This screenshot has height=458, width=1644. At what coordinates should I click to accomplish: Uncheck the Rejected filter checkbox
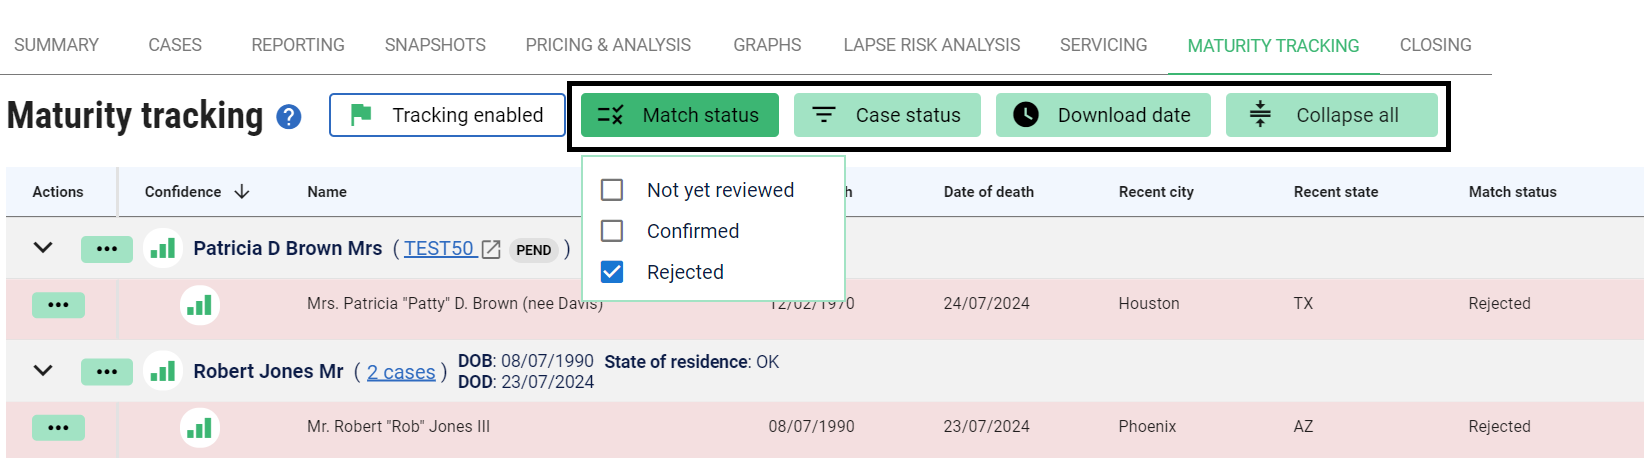pos(612,272)
